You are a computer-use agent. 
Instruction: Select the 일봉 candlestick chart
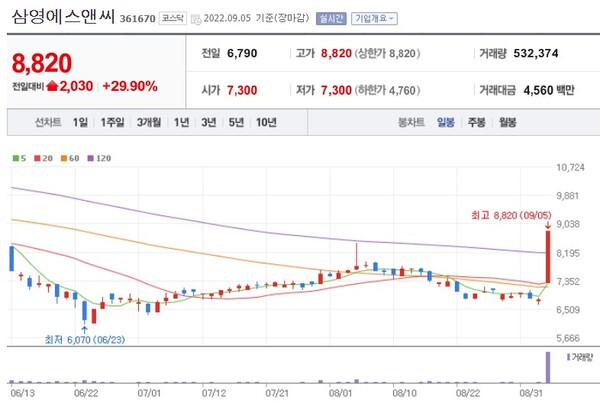pyautogui.click(x=446, y=122)
